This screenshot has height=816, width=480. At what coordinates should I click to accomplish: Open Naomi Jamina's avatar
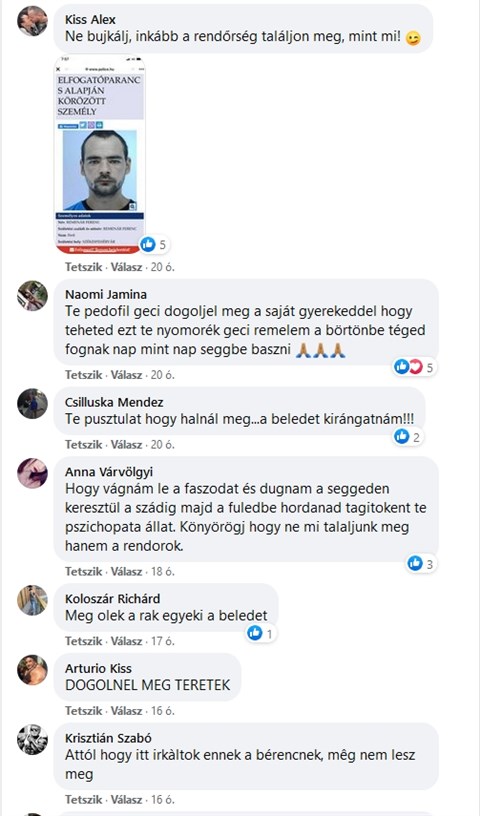pyautogui.click(x=32, y=296)
